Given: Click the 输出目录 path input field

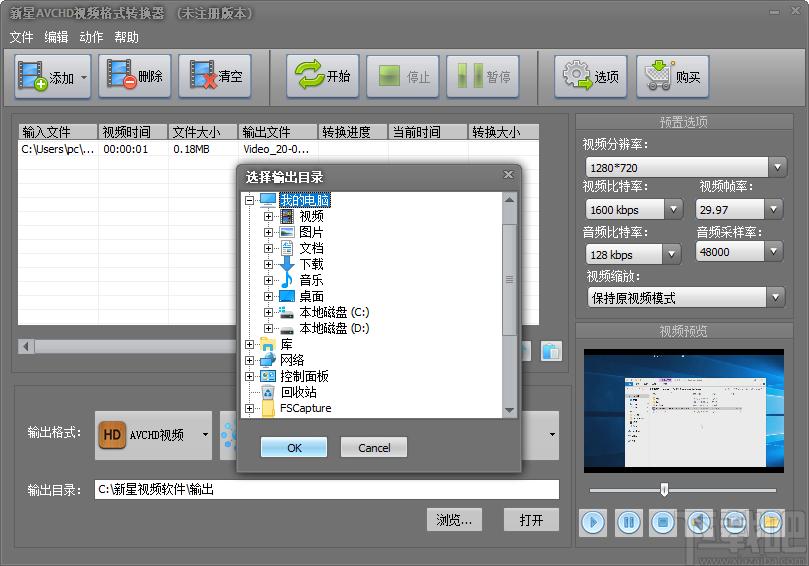Looking at the screenshot, I should pos(327,489).
